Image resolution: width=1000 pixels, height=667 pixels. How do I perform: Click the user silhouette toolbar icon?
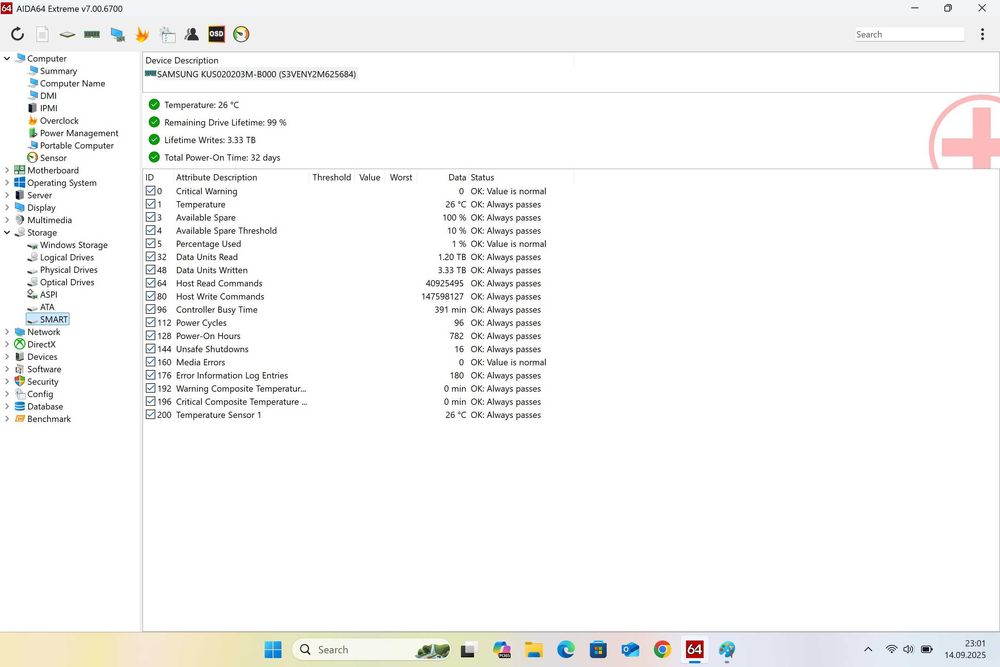[x=191, y=34]
